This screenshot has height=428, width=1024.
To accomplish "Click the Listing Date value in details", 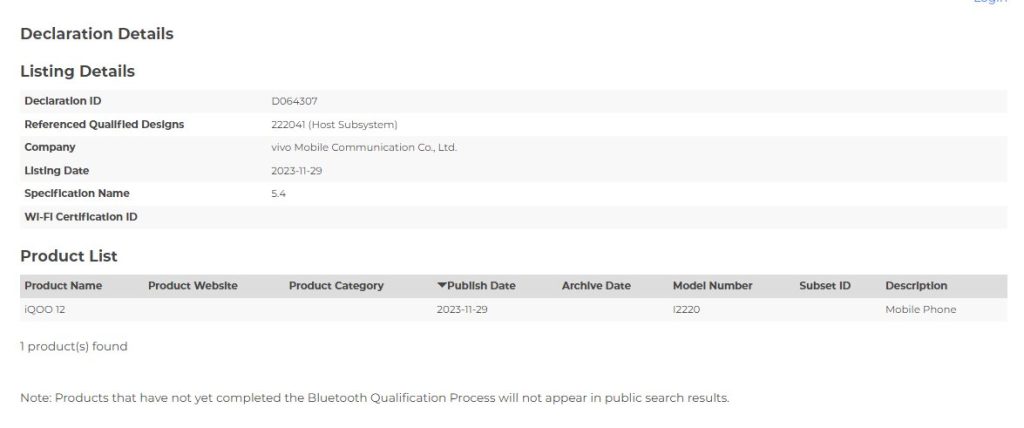I will coord(296,171).
